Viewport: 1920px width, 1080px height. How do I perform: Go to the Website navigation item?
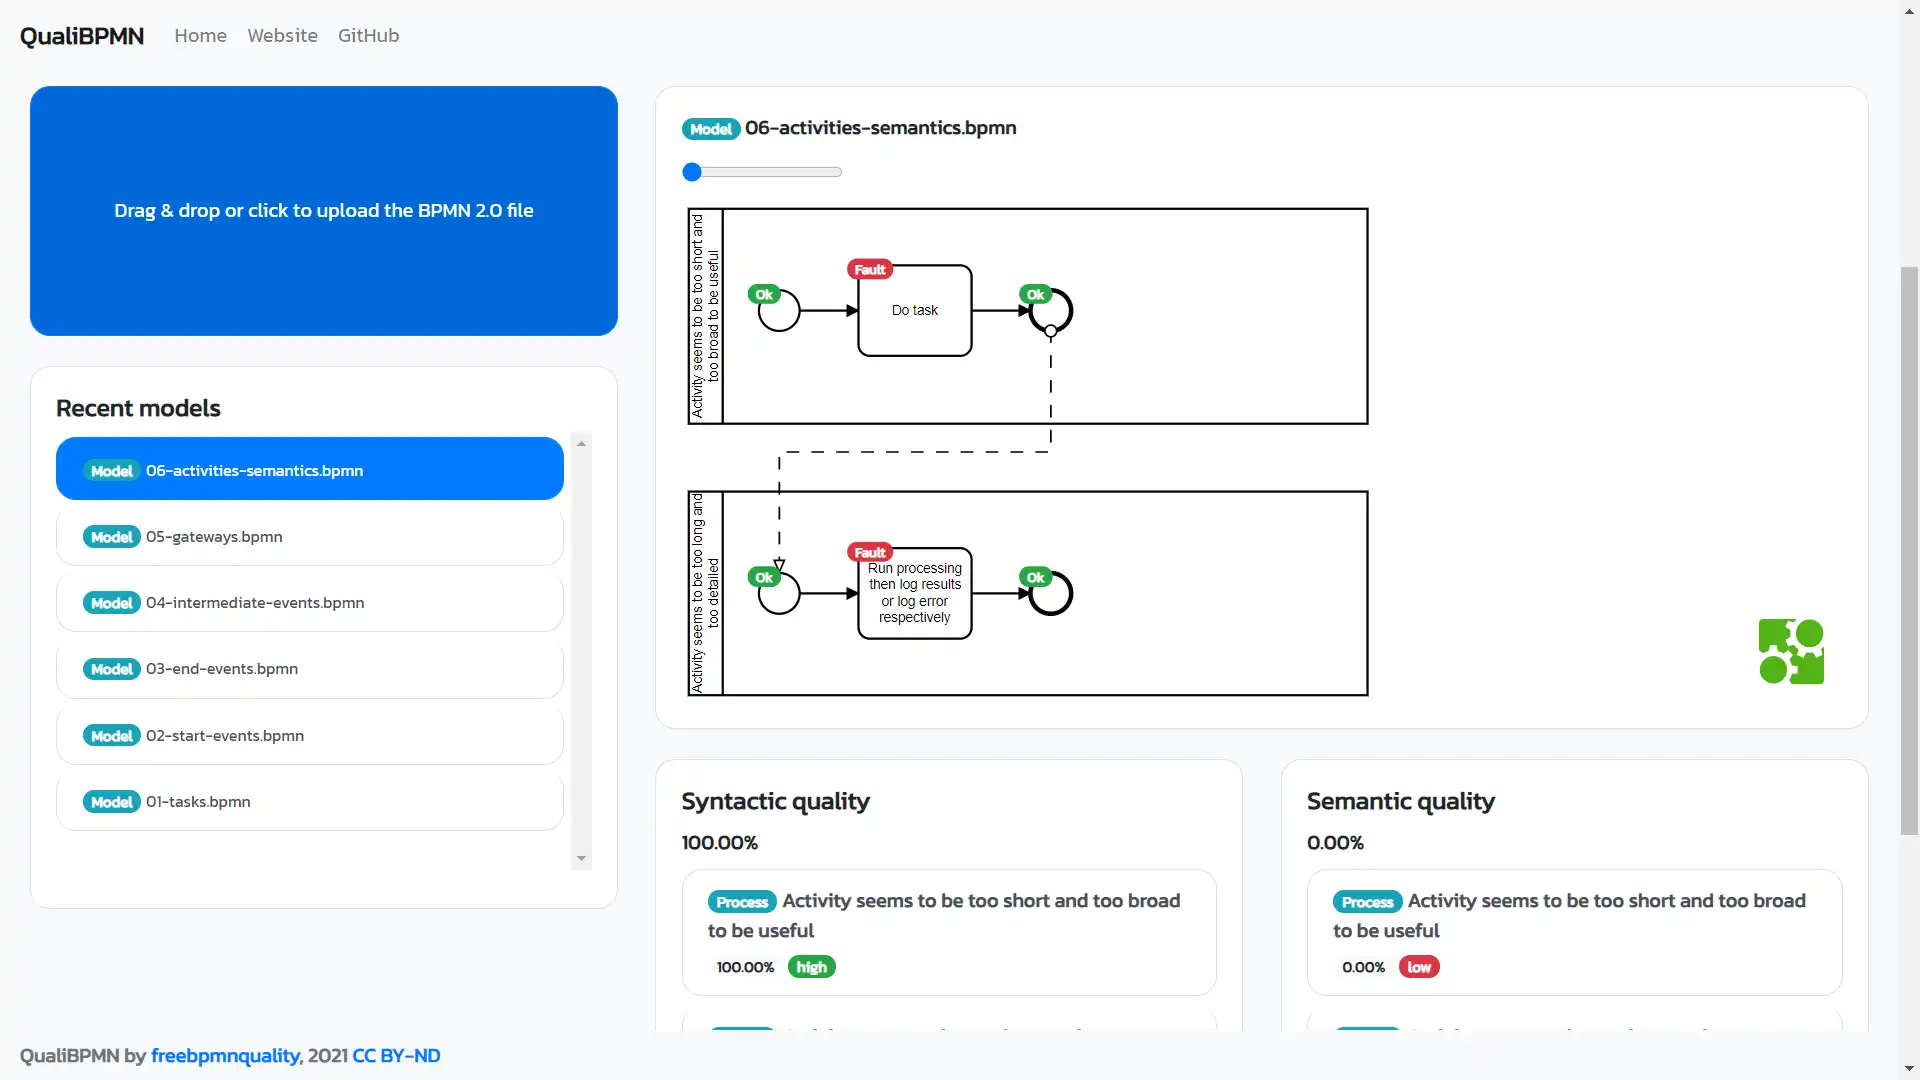[x=282, y=35]
